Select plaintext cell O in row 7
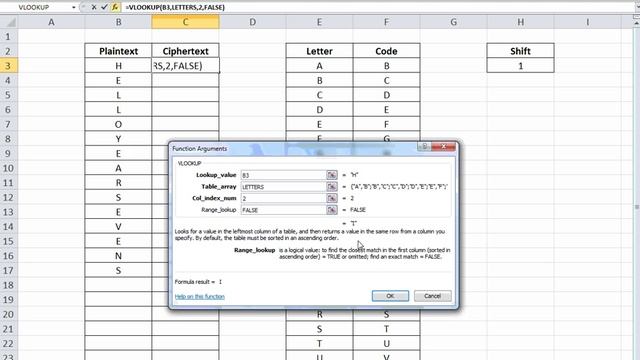The image size is (640, 360). (118, 124)
